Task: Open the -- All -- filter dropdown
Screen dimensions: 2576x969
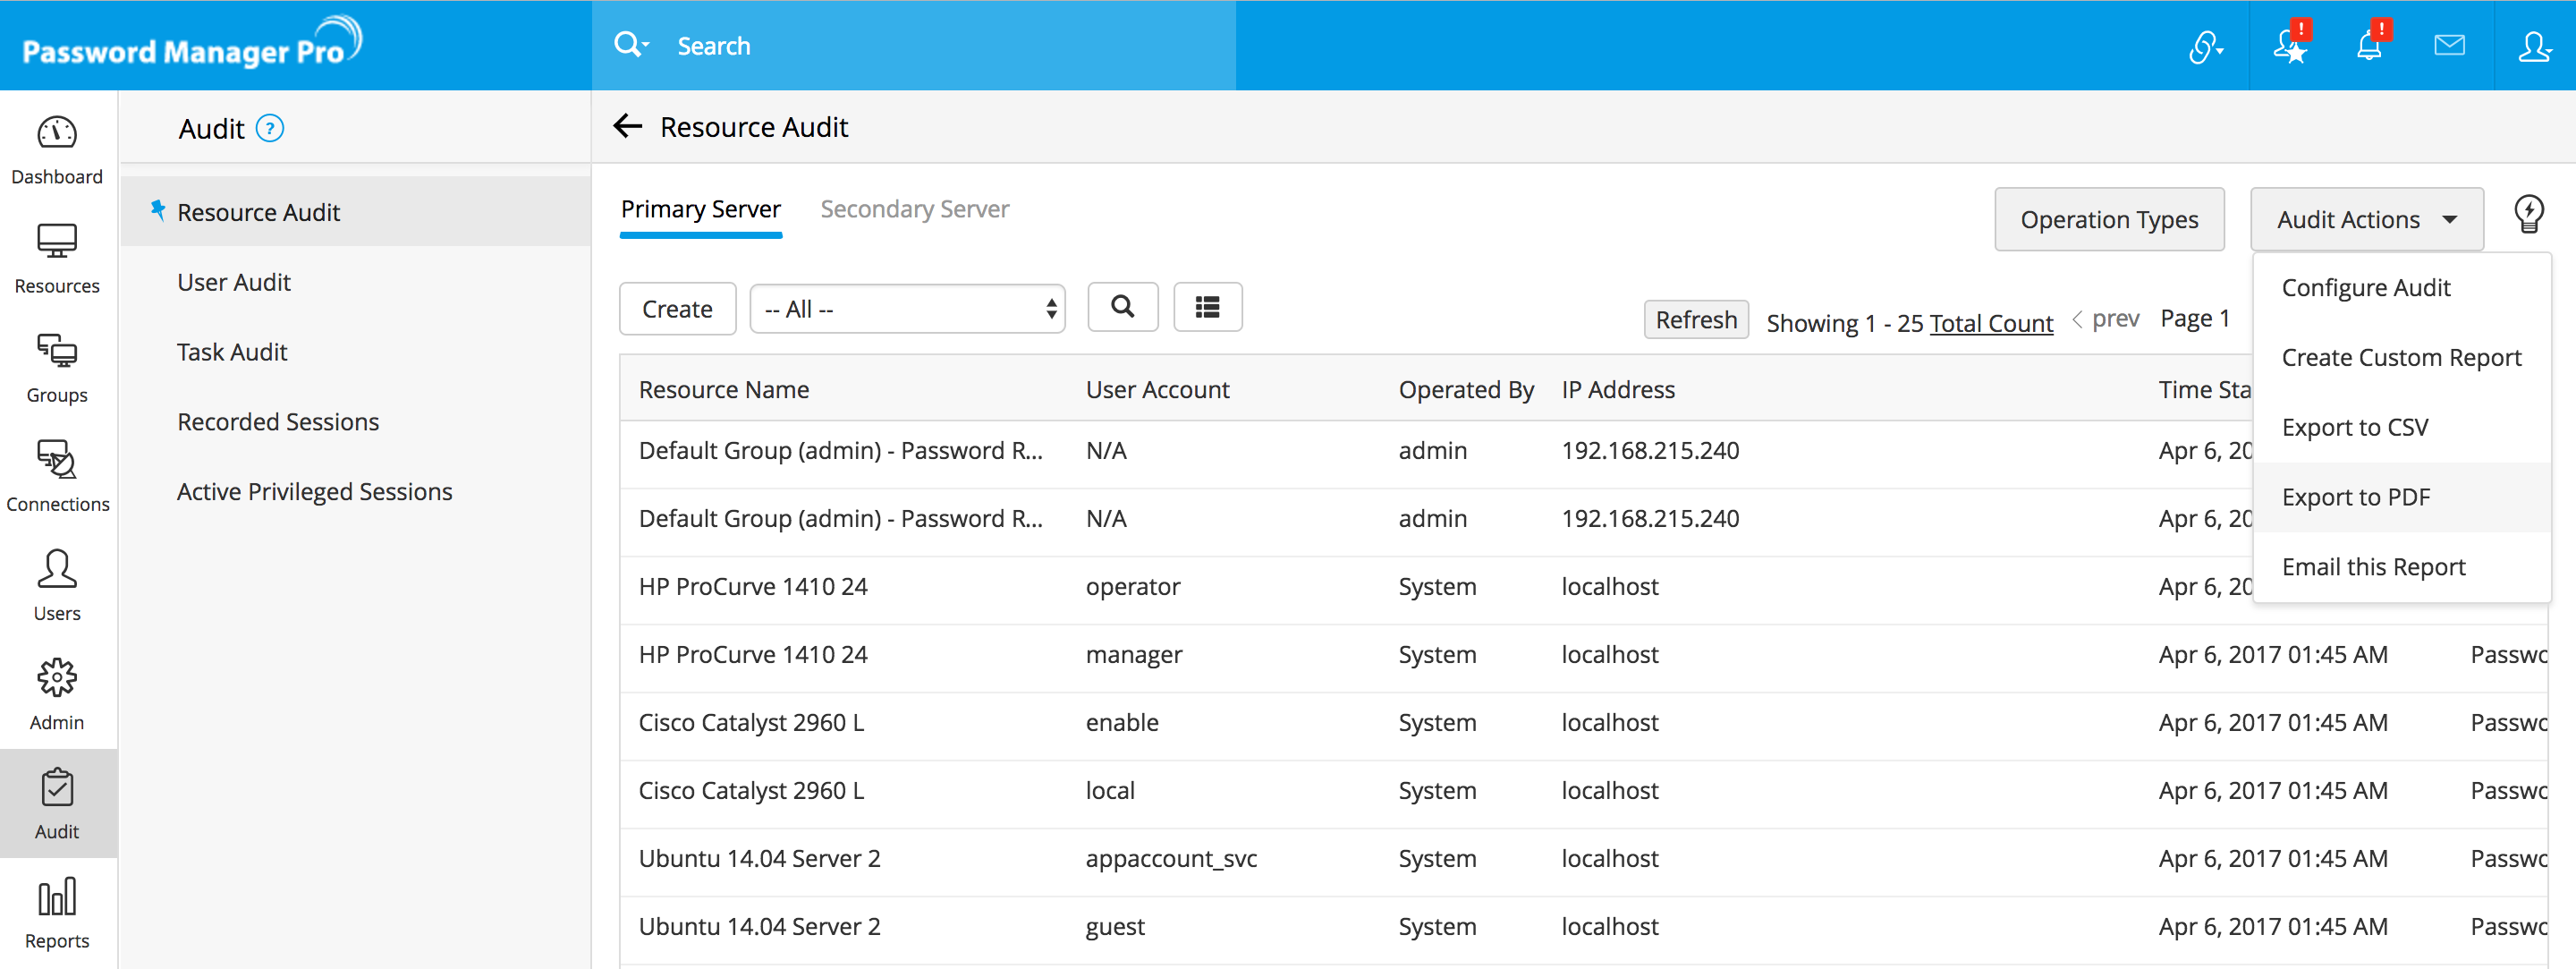Action: (907, 309)
